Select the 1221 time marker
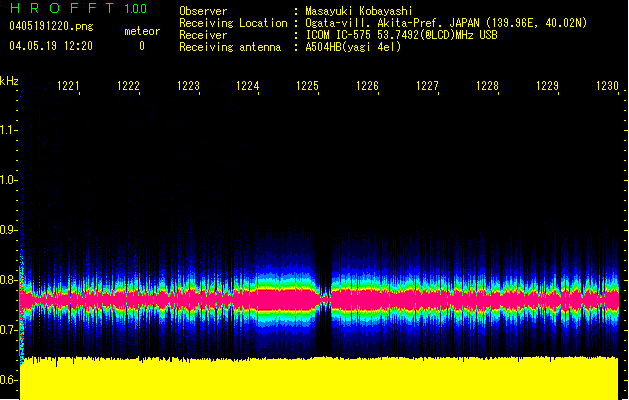Viewport: 629px width, 400px height. pyautogui.click(x=68, y=87)
